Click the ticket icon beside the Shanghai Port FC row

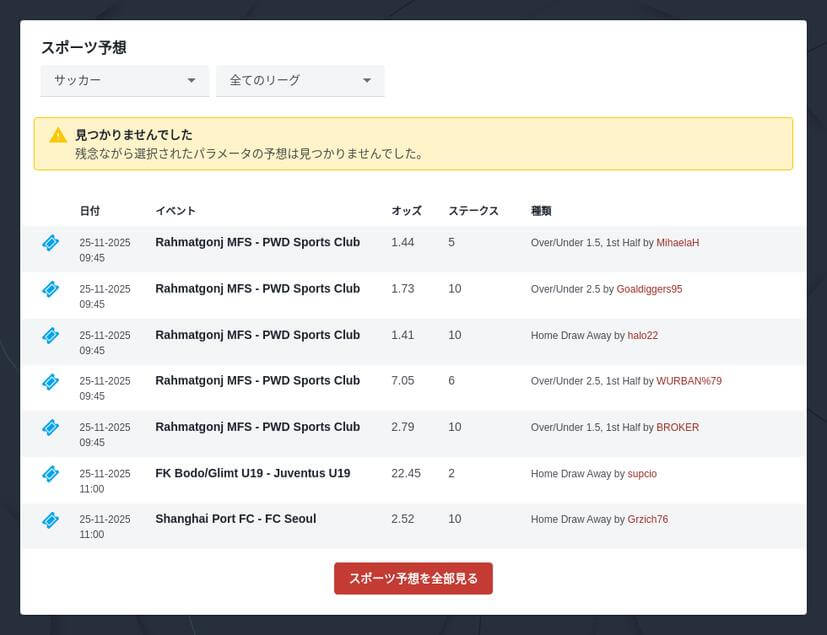click(x=50, y=519)
